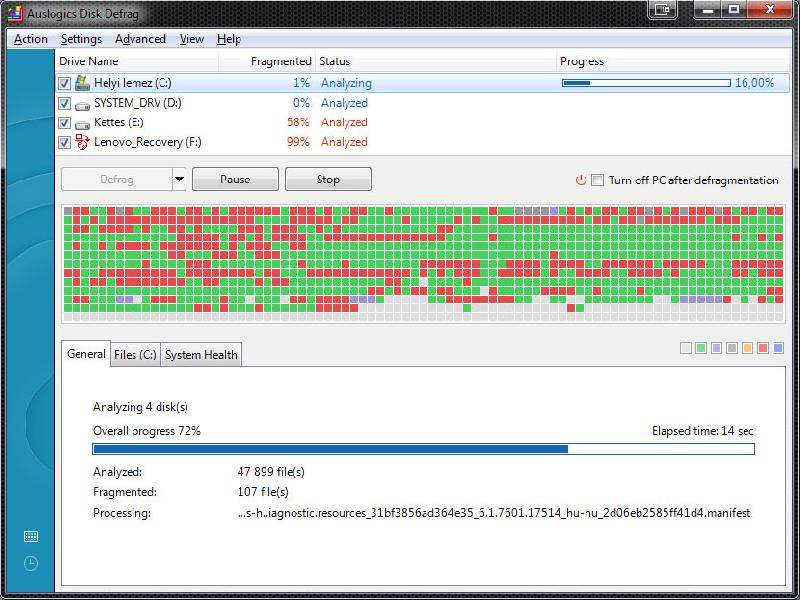The width and height of the screenshot is (800, 600).
Task: Open the cluster map view sidebar icon
Action: tap(31, 536)
